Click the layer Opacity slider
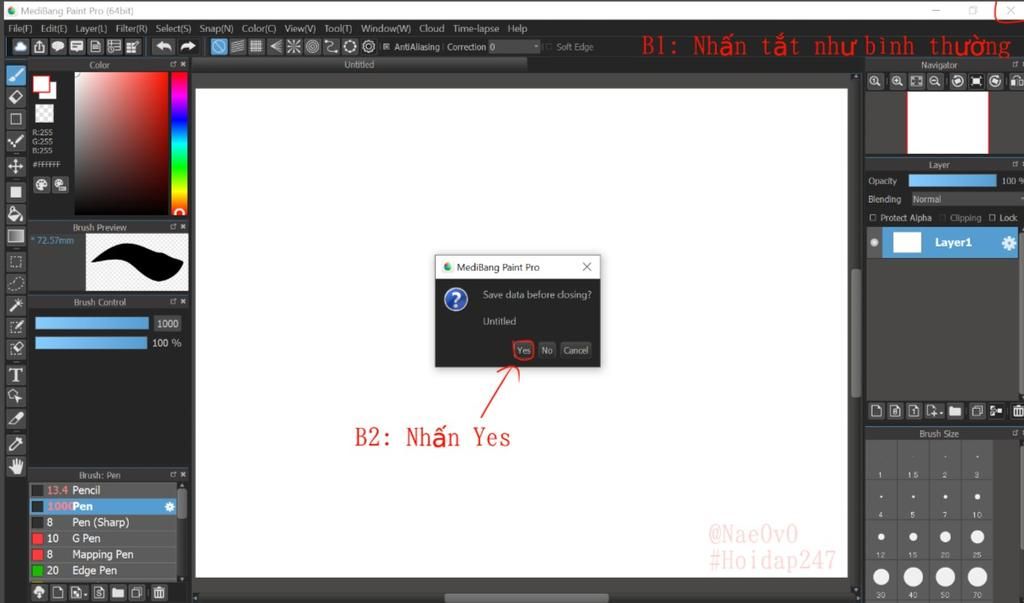The width and height of the screenshot is (1024, 603). [953, 181]
